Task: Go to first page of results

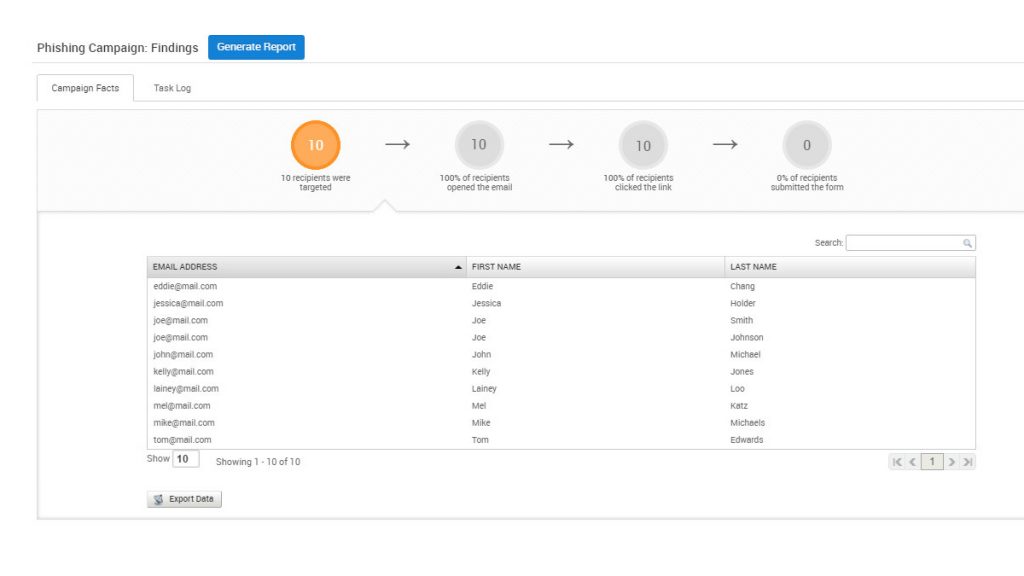Action: 897,462
